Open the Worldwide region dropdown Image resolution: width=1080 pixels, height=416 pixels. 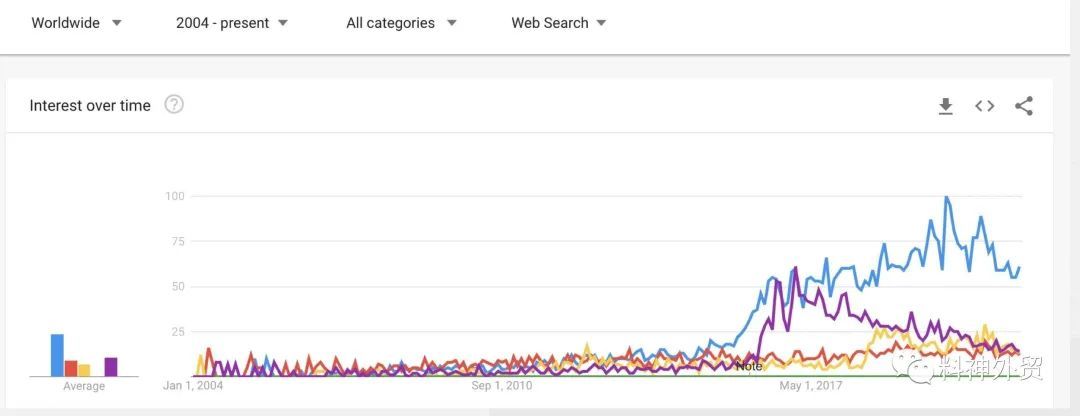click(76, 23)
